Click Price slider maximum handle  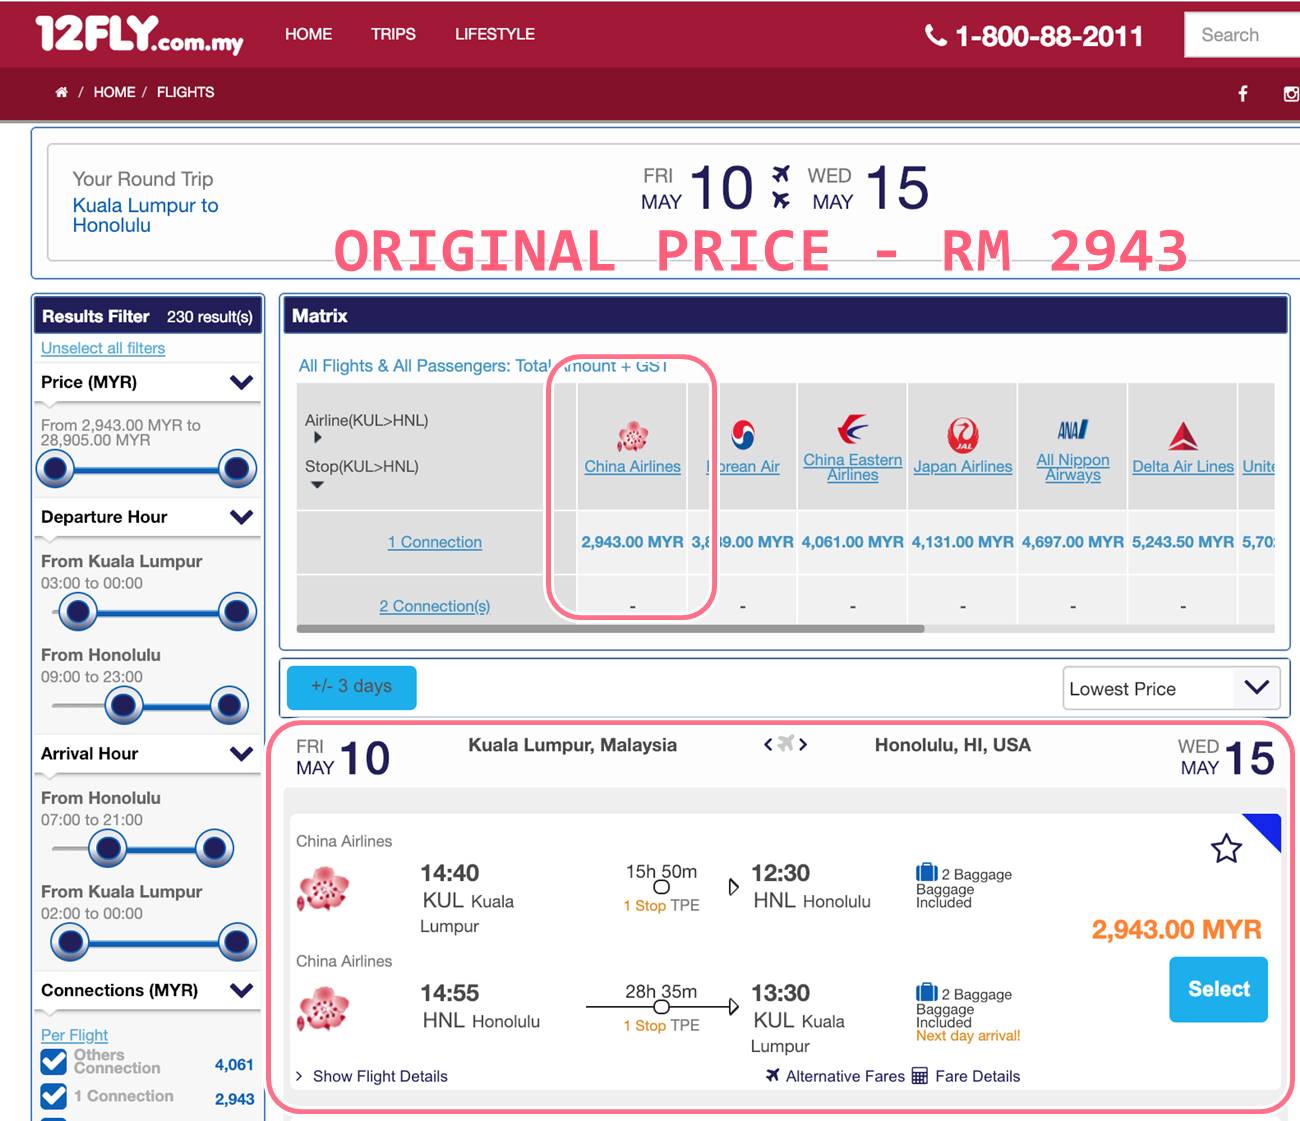point(237,468)
